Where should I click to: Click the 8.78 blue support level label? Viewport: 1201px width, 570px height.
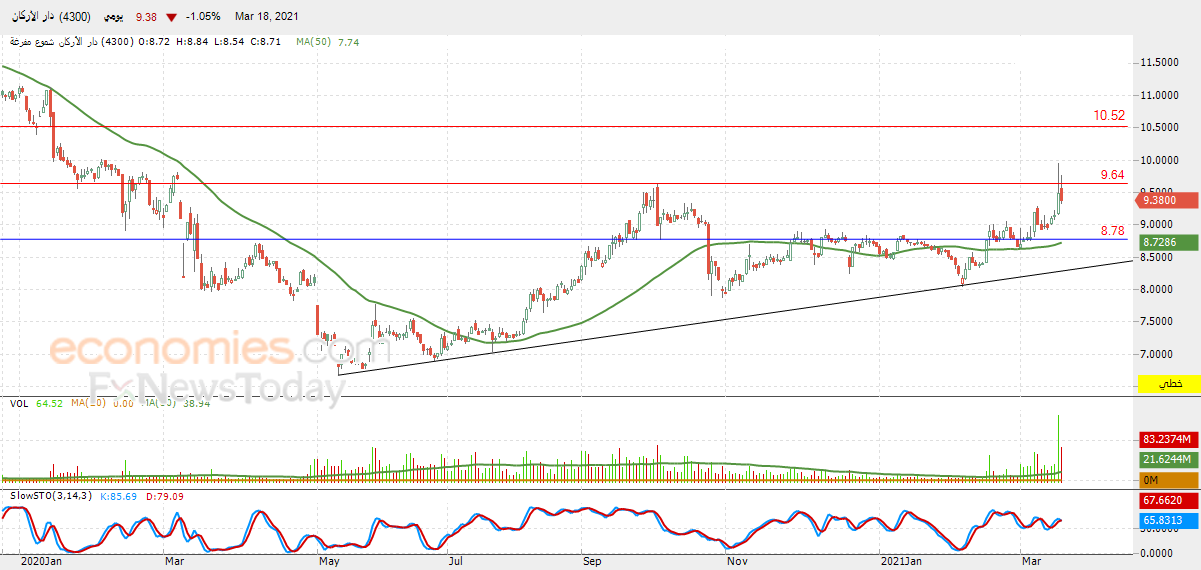1113,231
